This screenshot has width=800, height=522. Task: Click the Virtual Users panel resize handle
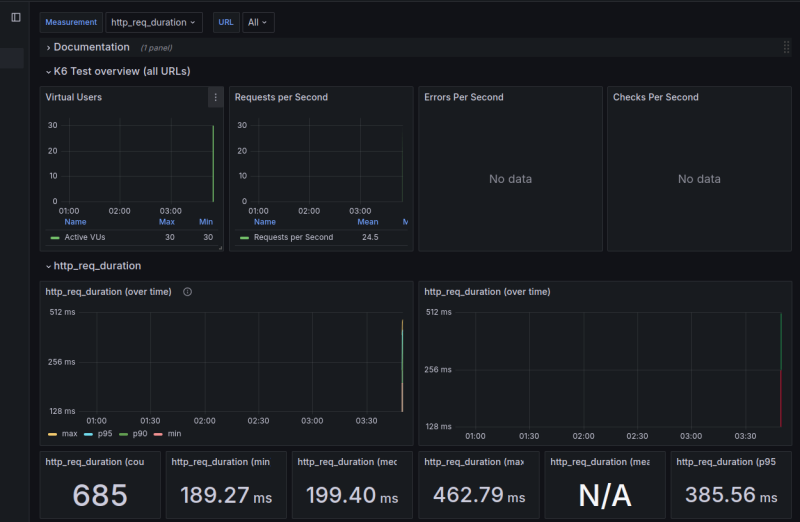(220, 247)
